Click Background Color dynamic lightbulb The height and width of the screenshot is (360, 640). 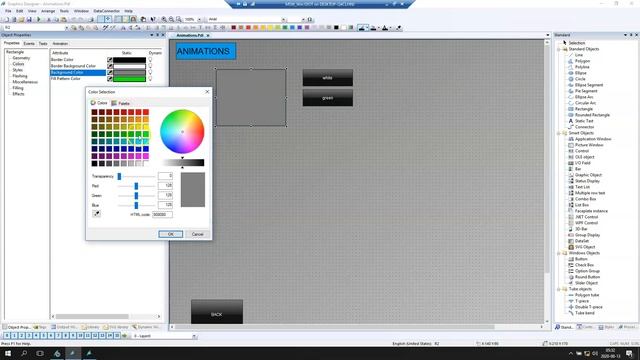pos(150,72)
